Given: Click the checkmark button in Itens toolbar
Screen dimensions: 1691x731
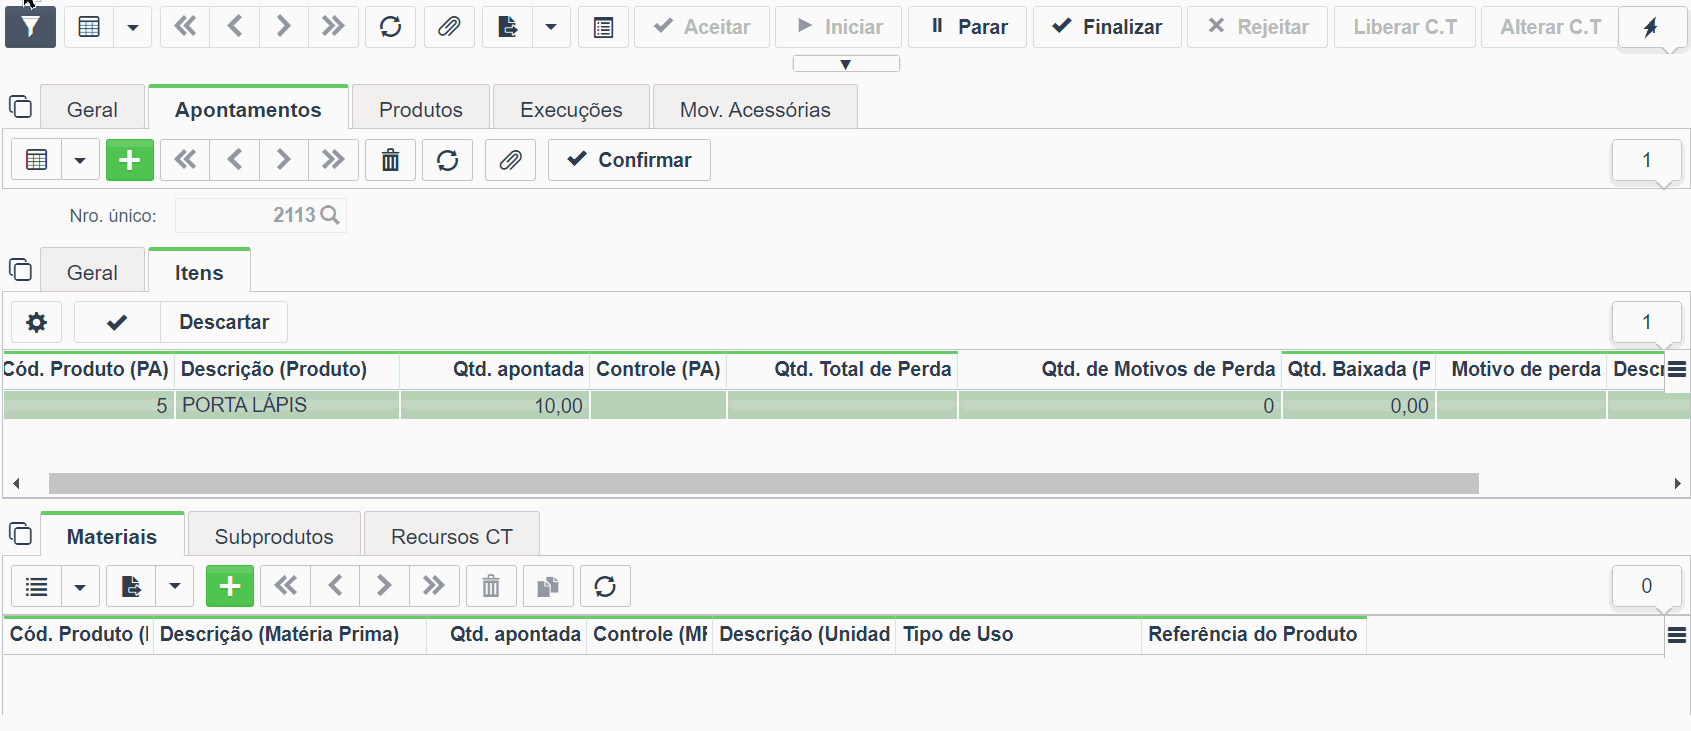Looking at the screenshot, I should (x=117, y=322).
